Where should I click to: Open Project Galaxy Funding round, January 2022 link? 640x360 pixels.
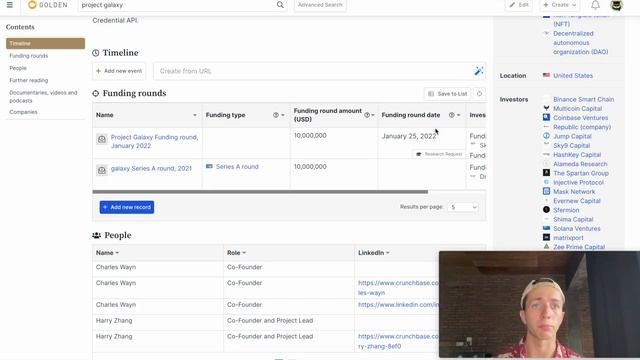click(154, 141)
